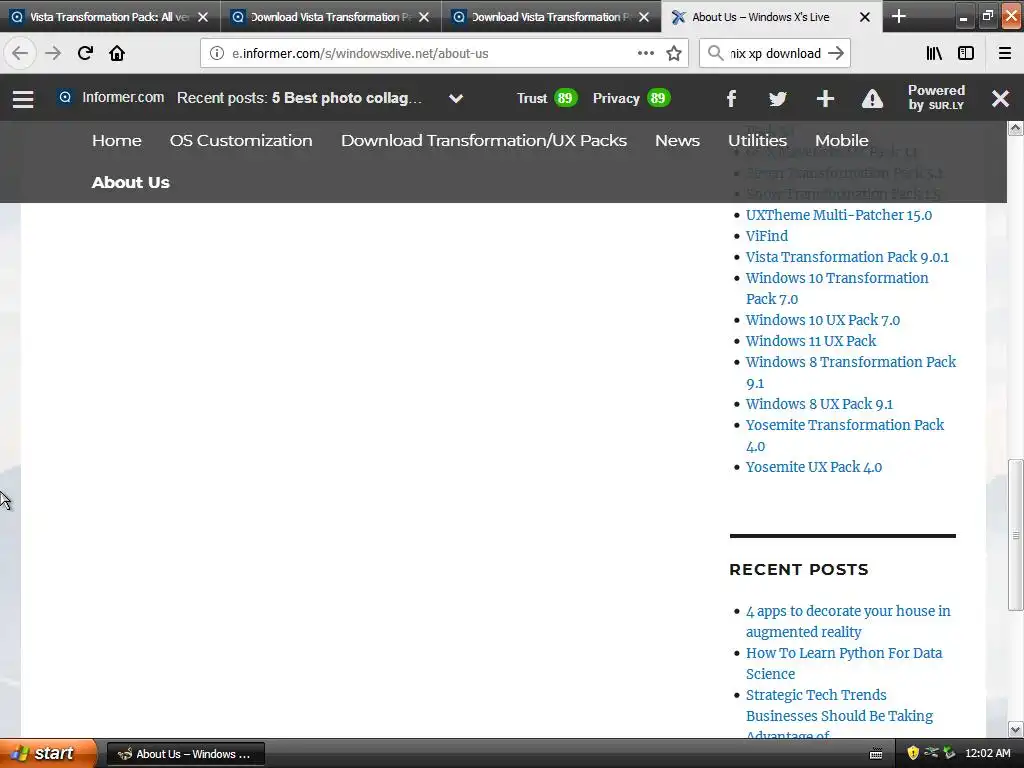Screen dimensions: 1024x768
Task: Click the search magnifier icon
Action: pyautogui.click(x=716, y=53)
